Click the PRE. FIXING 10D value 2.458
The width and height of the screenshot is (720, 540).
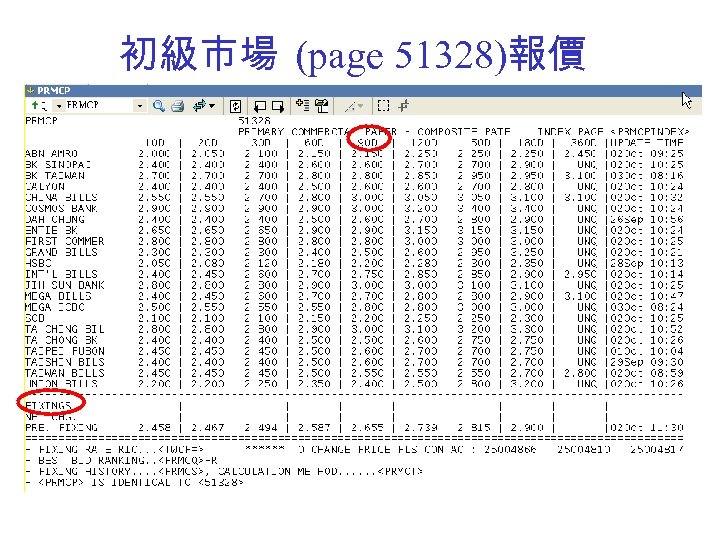click(154, 428)
